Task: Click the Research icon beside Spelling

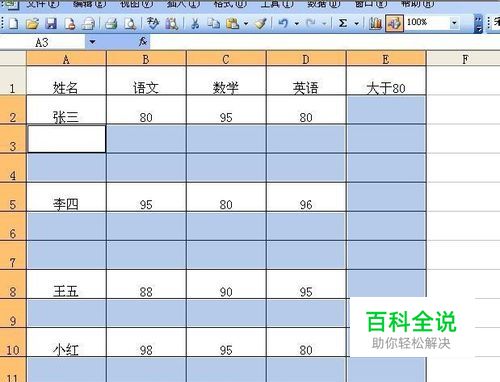Action: (x=172, y=23)
